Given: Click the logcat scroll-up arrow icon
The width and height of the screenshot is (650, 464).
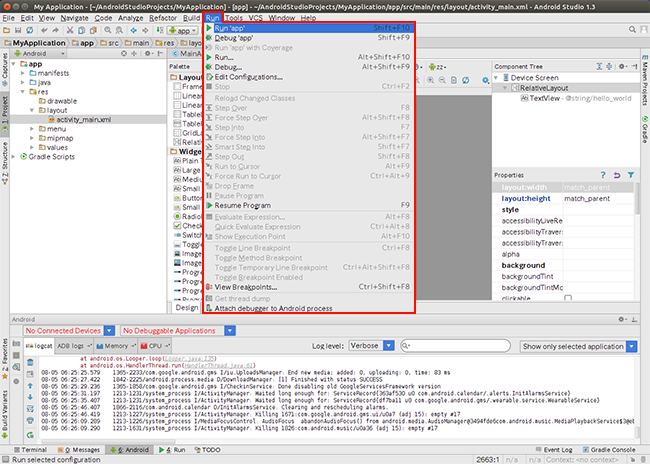Looking at the screenshot, I should tap(30, 386).
